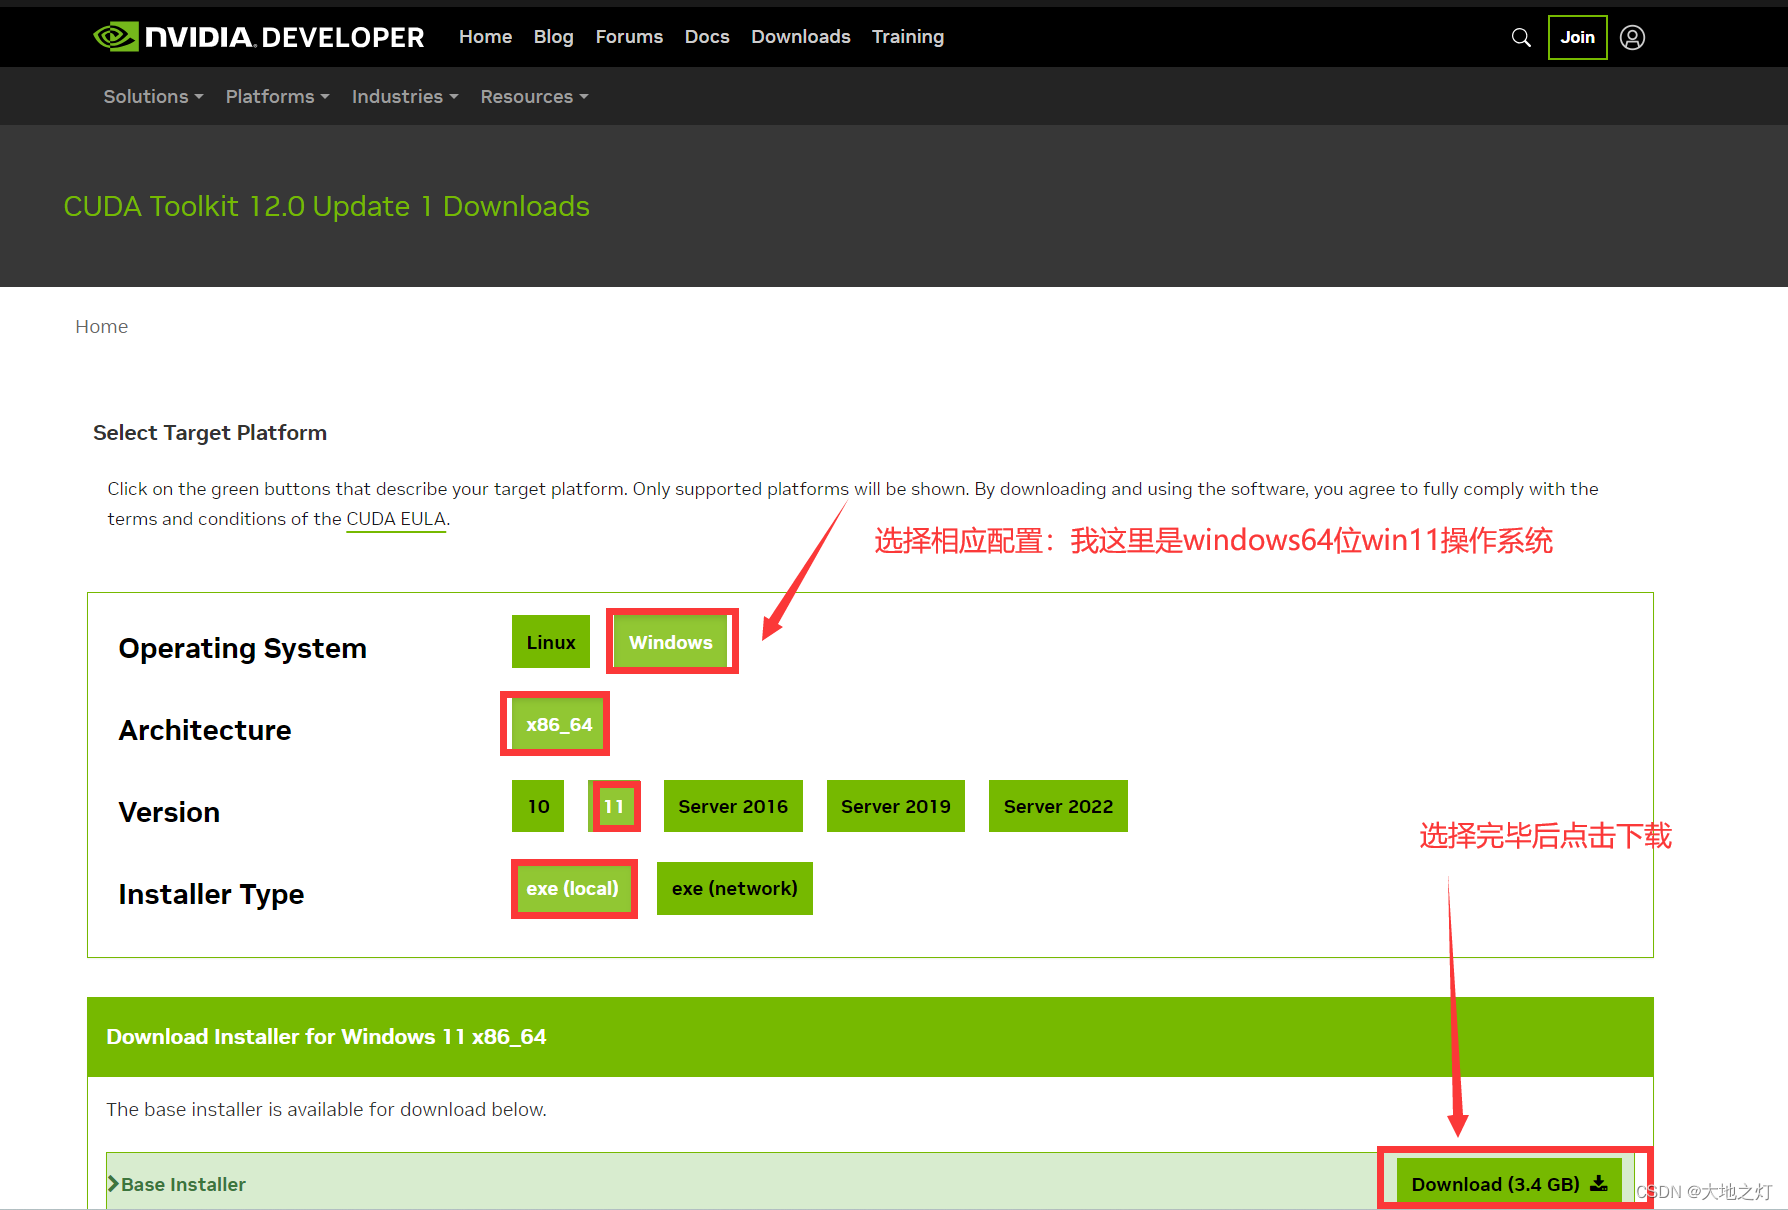Open the Forums nav item
The image size is (1788, 1210).
pyautogui.click(x=629, y=37)
